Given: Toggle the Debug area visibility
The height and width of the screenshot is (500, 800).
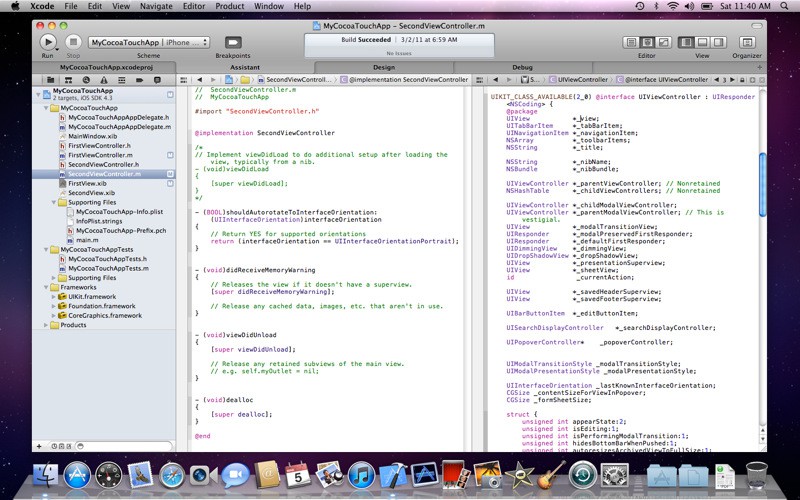Looking at the screenshot, I should tap(702, 42).
